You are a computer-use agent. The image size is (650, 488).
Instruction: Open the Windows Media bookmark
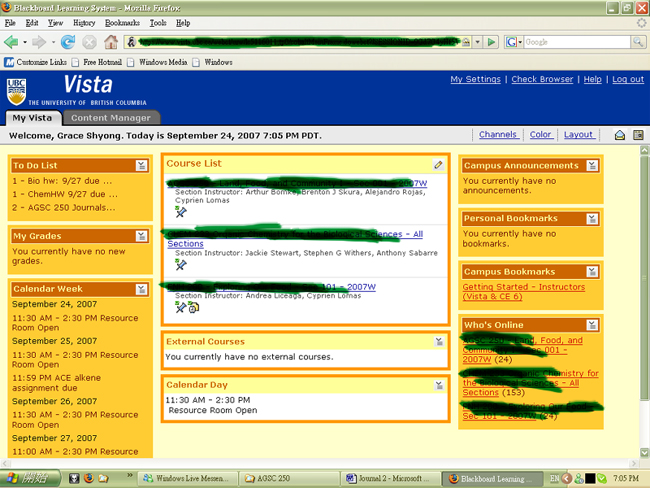158,62
